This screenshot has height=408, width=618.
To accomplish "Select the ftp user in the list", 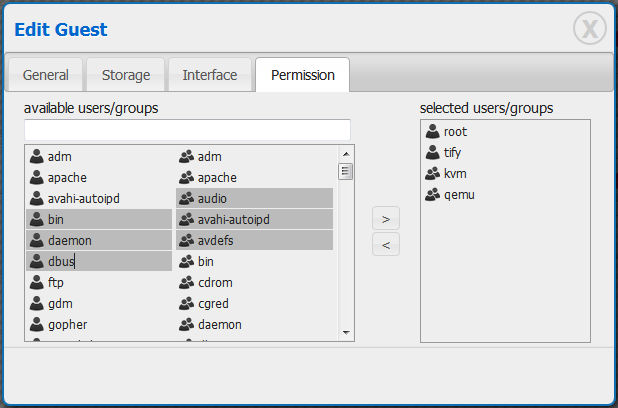I will tap(56, 283).
